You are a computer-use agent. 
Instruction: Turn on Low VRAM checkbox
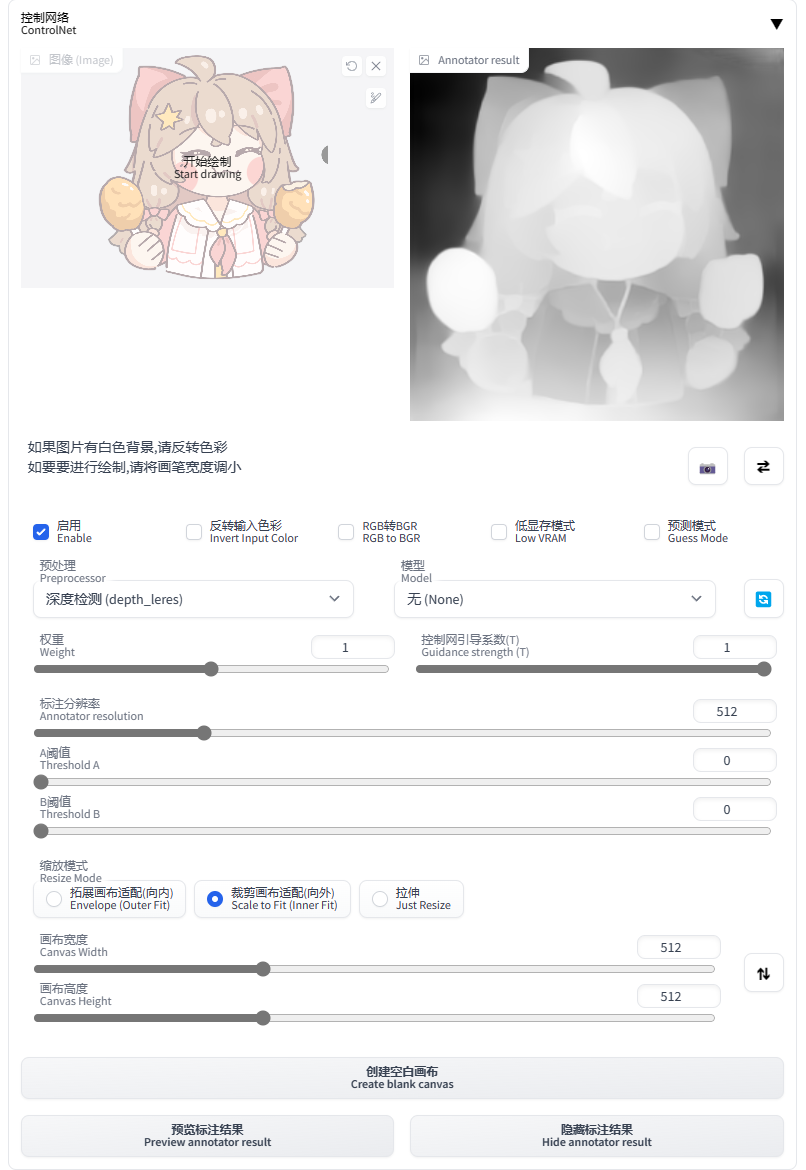pos(499,532)
